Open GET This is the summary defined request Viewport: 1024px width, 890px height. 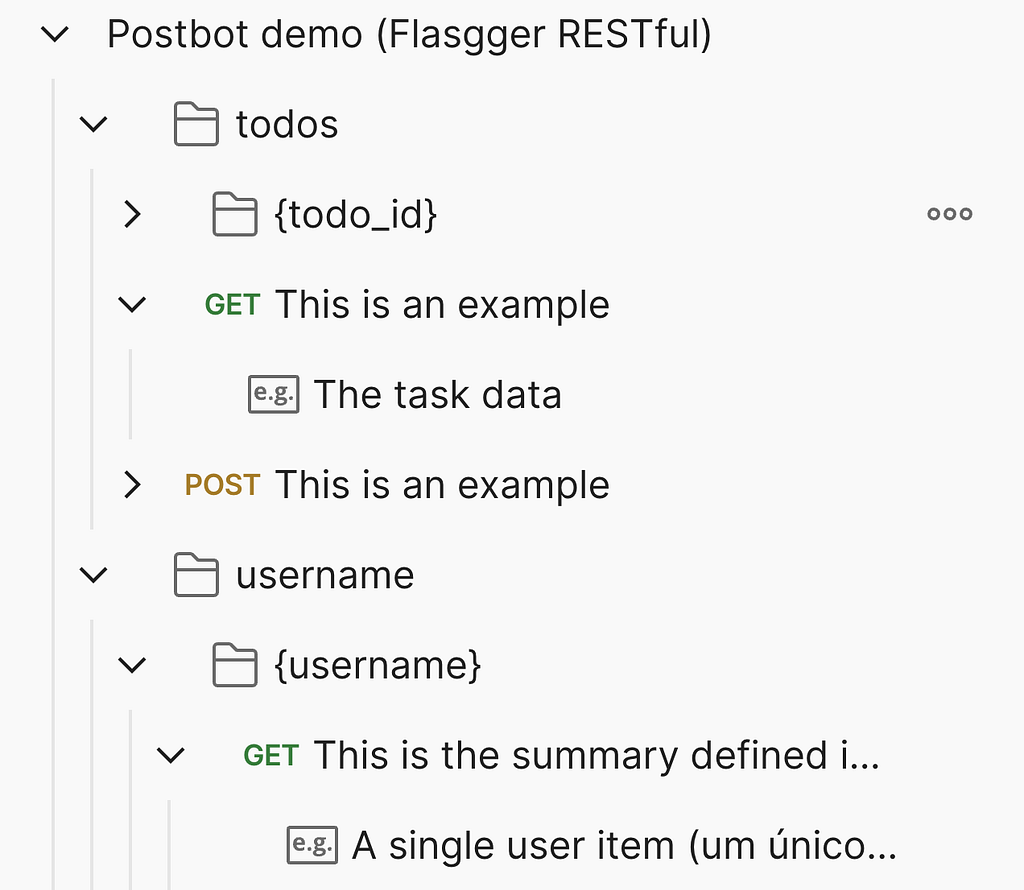[562, 755]
